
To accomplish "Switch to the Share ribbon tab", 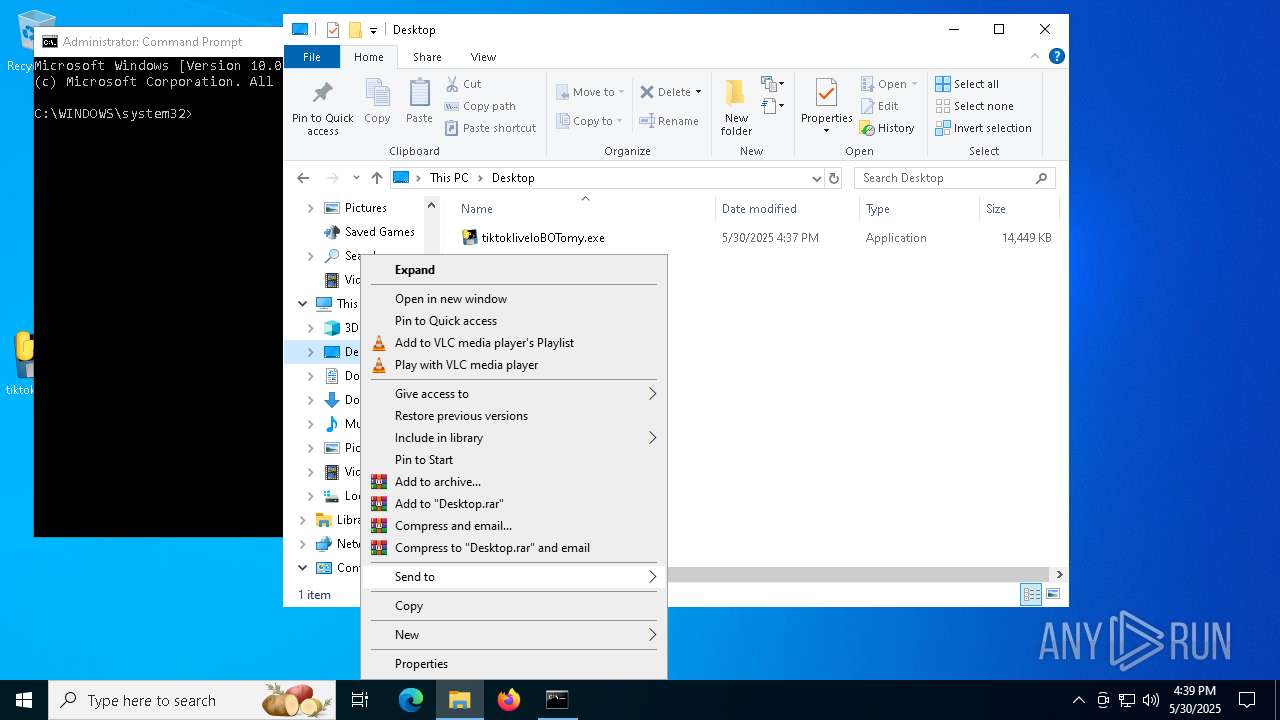I will pos(427,57).
